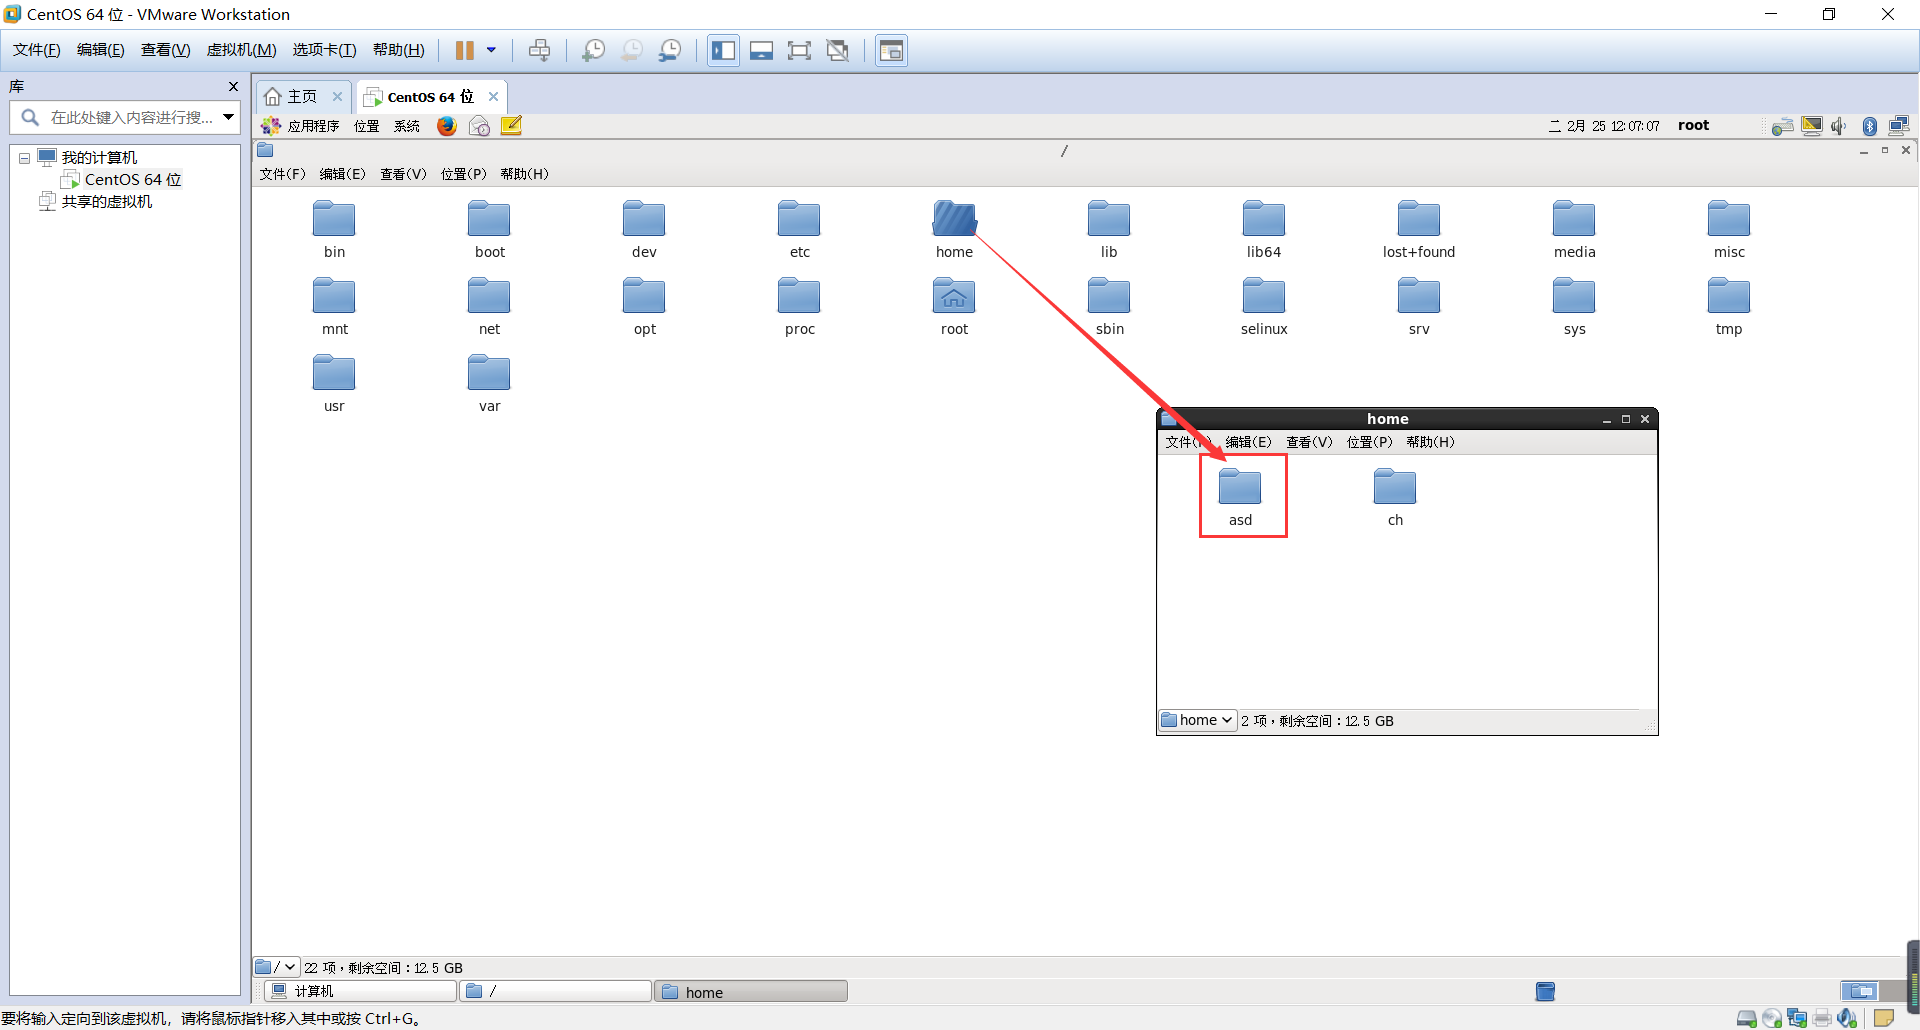Open 位置(P) menu in root file window
The image size is (1920, 1030).
click(x=464, y=174)
